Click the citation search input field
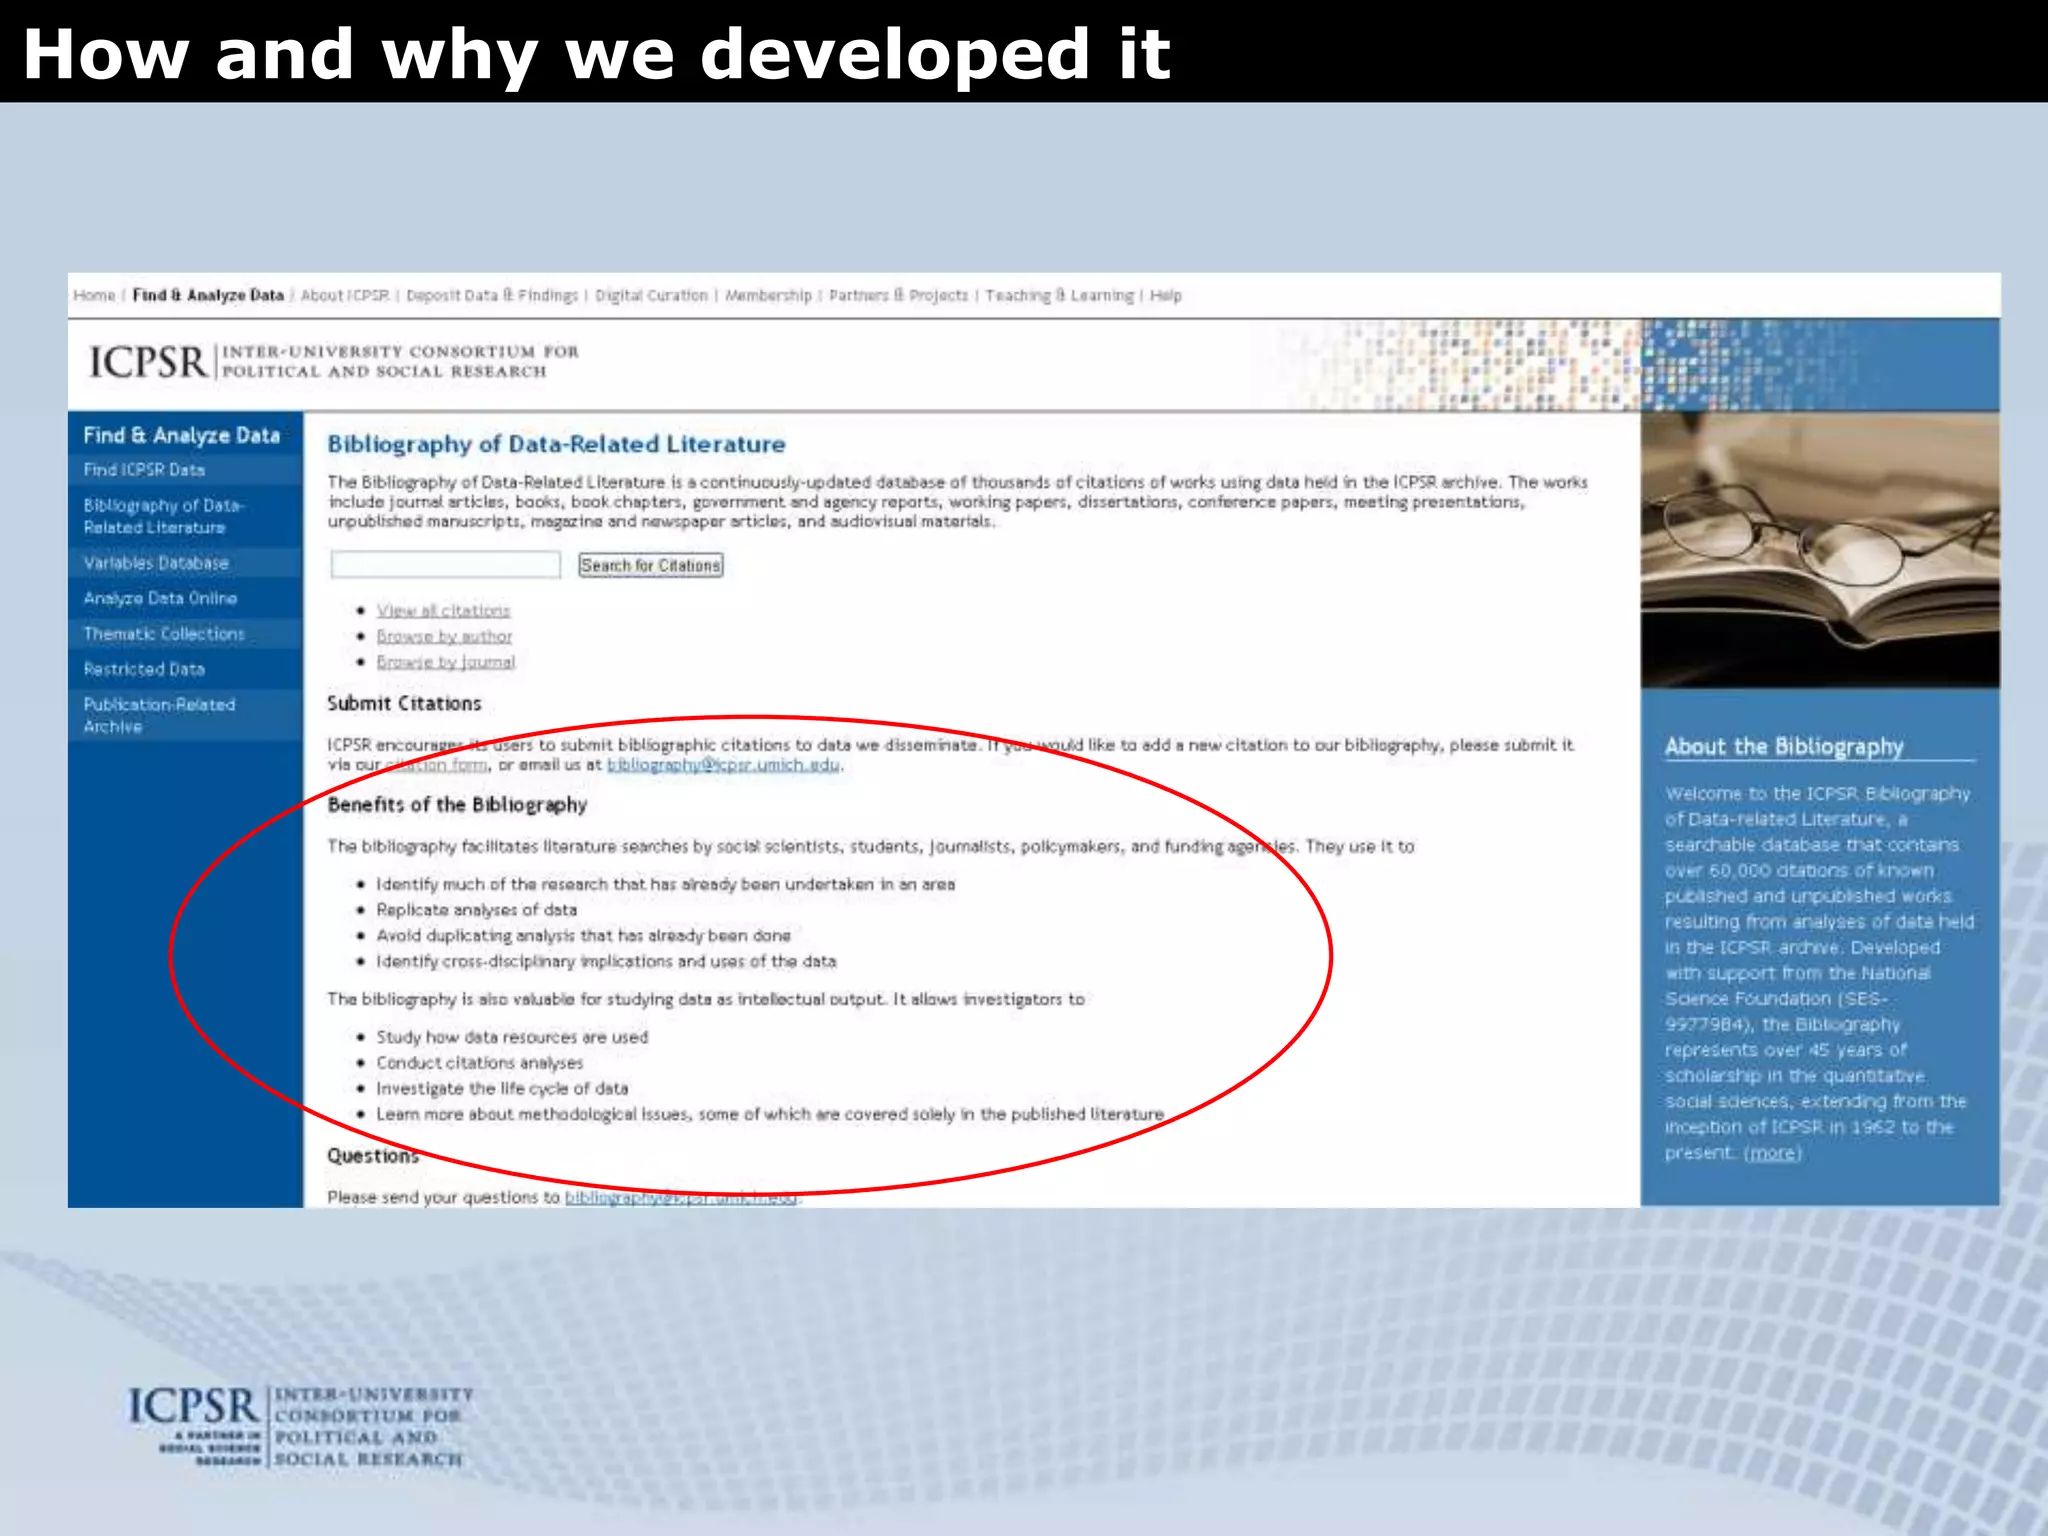Screen dimensions: 2048x1536 pyautogui.click(x=445, y=565)
